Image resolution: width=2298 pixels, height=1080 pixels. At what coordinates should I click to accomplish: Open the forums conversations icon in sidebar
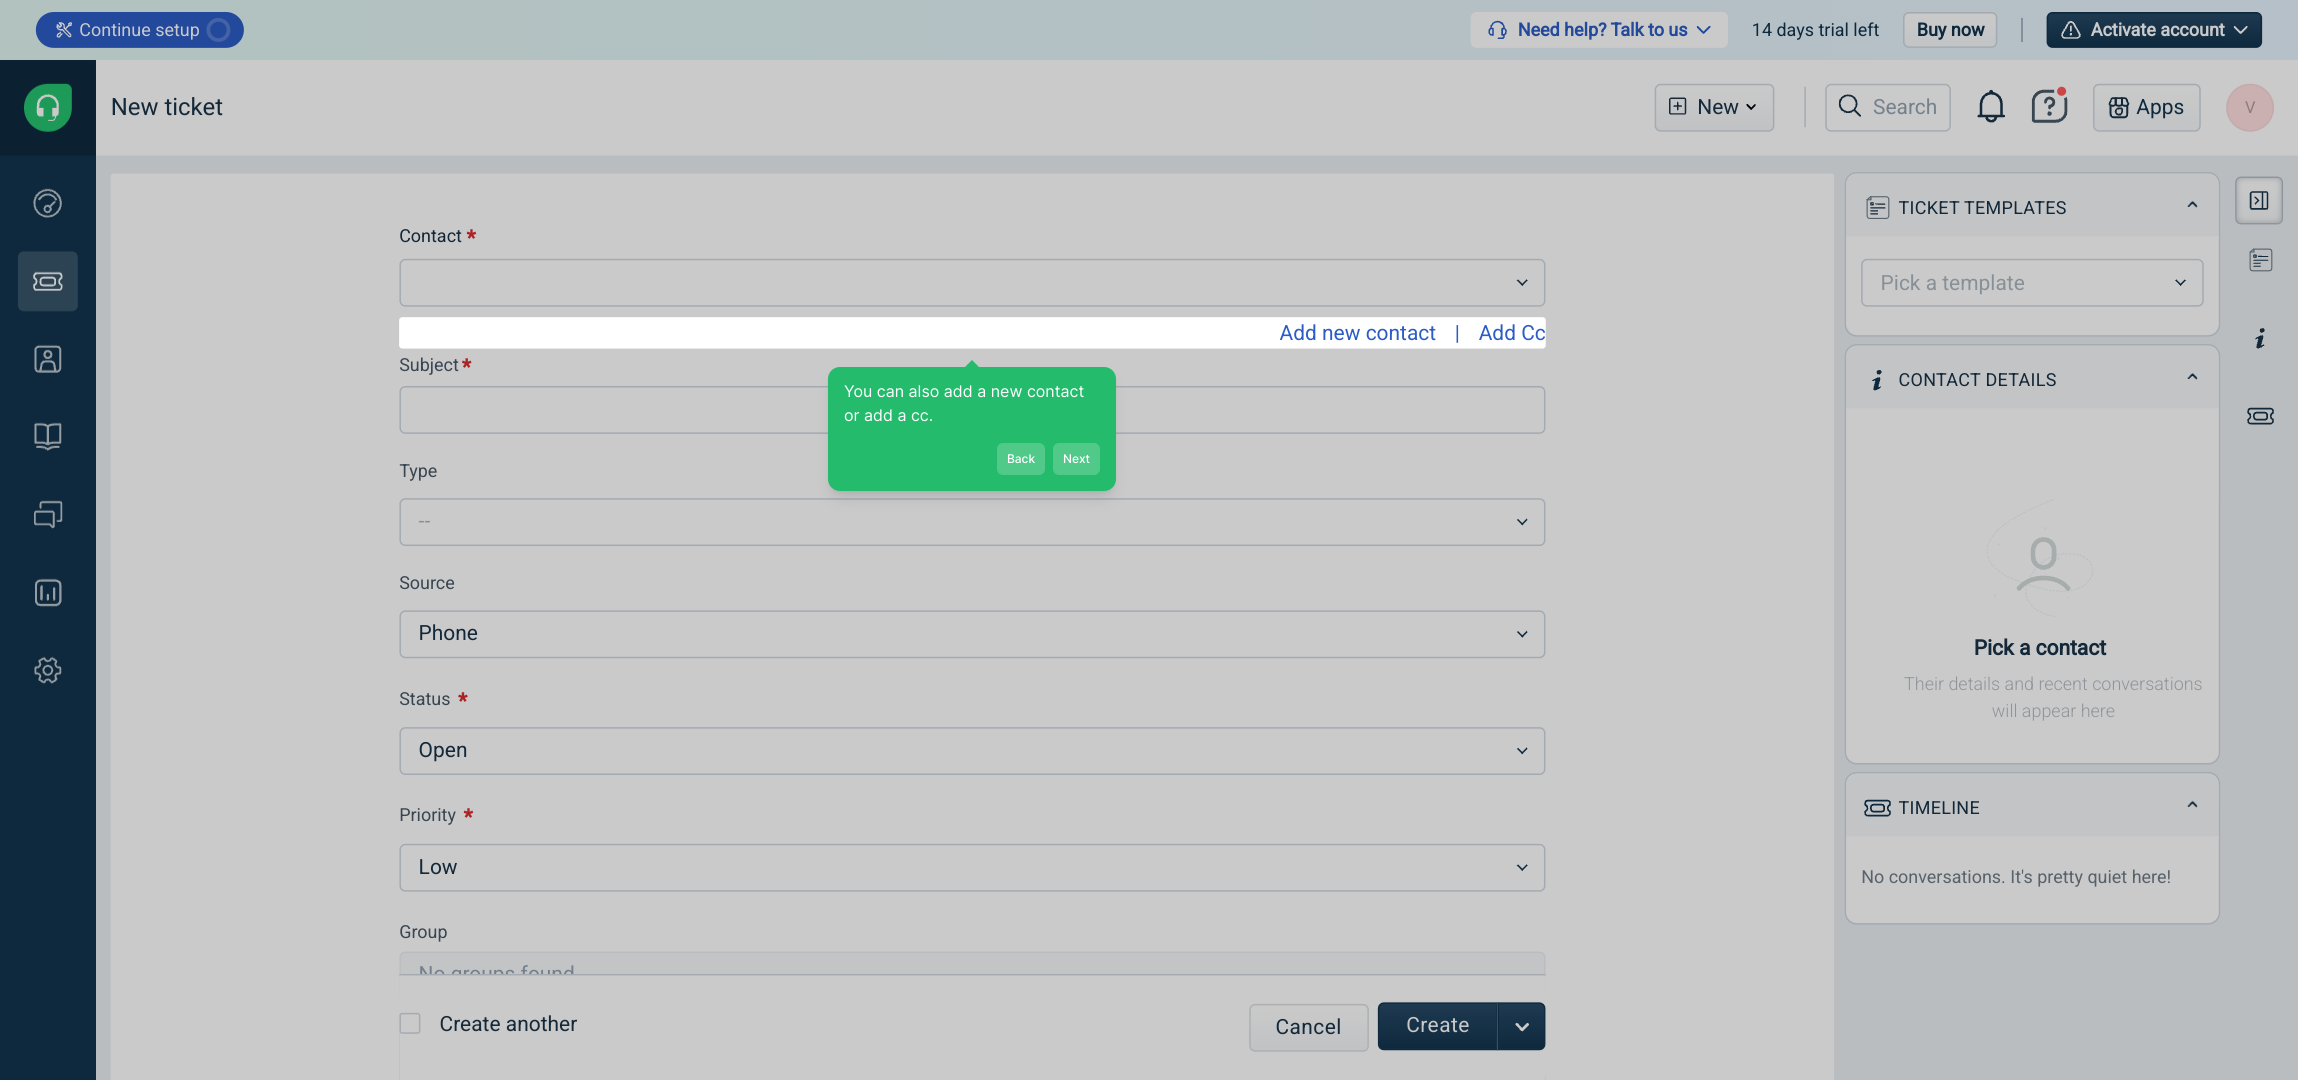pyautogui.click(x=47, y=514)
